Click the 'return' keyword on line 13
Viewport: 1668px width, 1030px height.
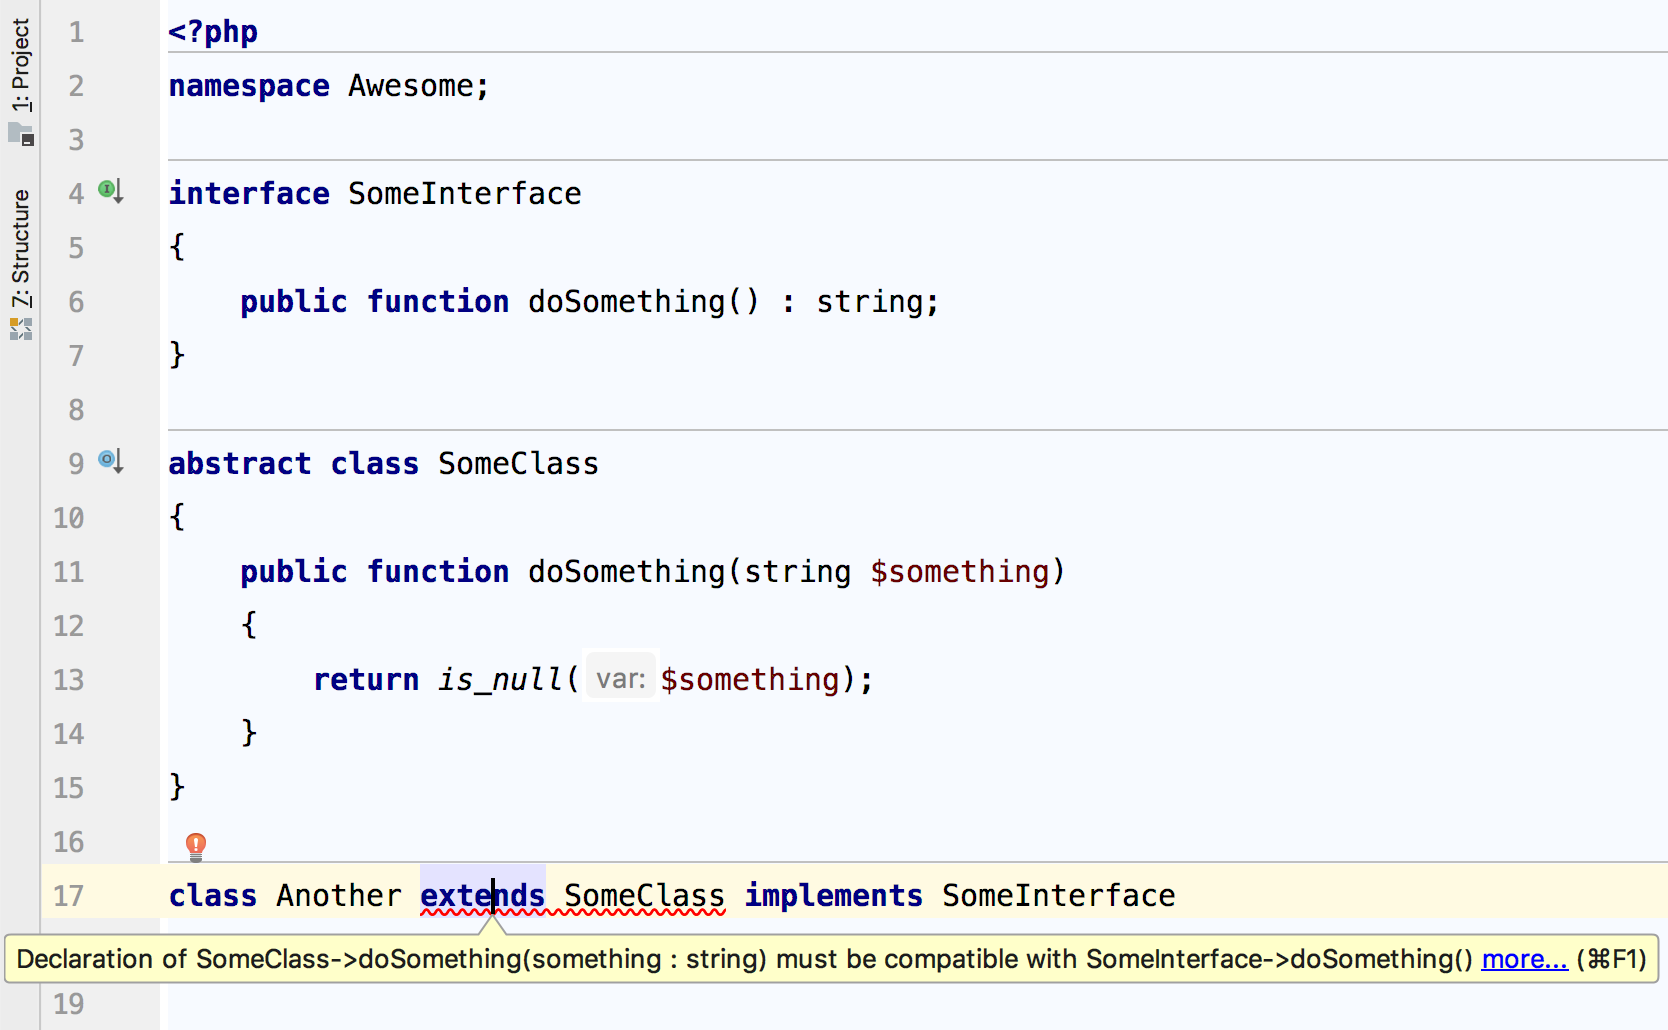tap(366, 679)
